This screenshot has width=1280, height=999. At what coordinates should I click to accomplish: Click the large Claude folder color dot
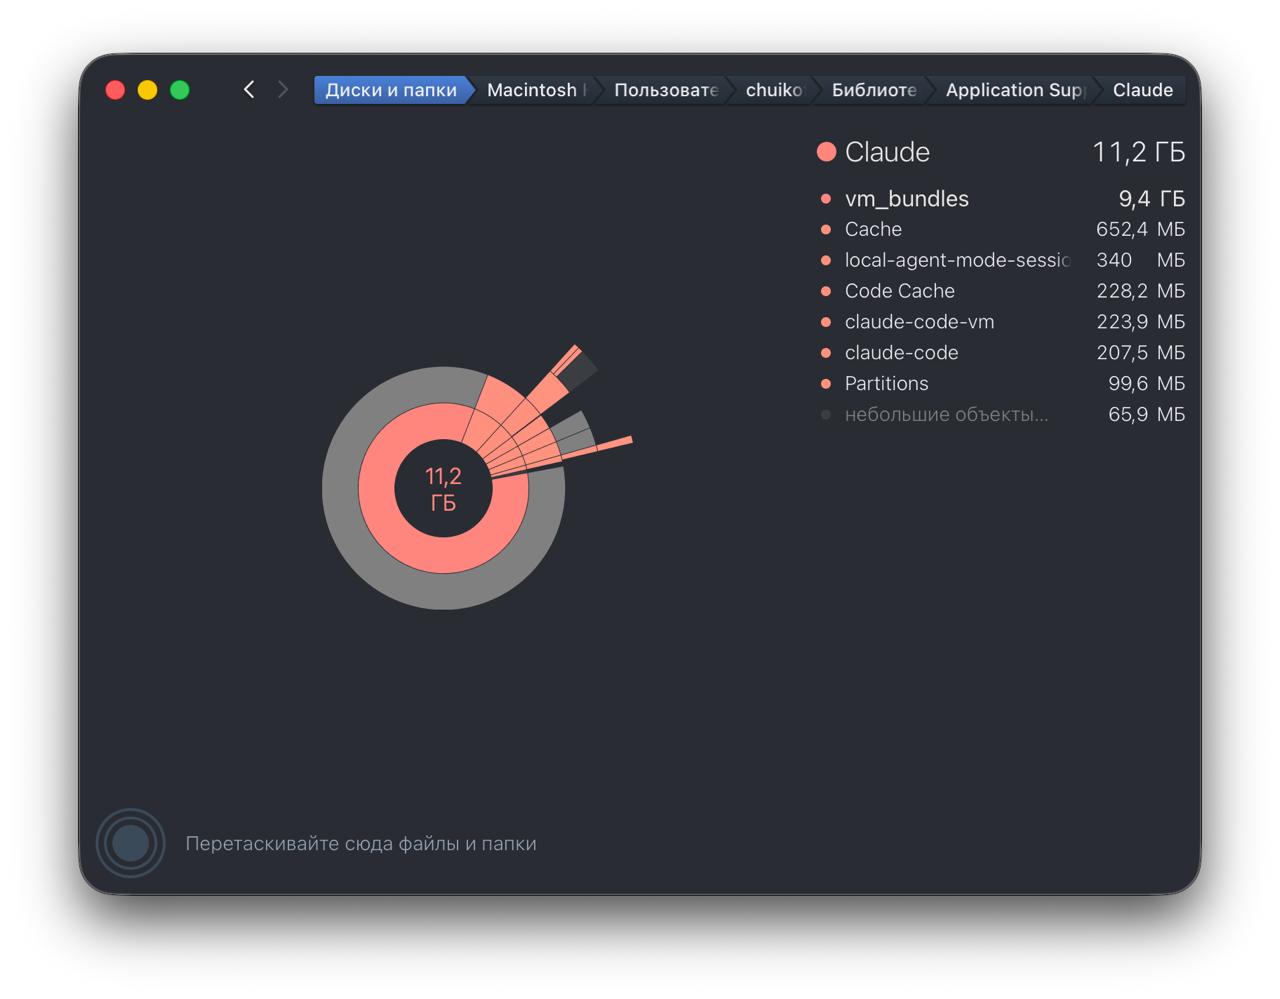click(826, 152)
